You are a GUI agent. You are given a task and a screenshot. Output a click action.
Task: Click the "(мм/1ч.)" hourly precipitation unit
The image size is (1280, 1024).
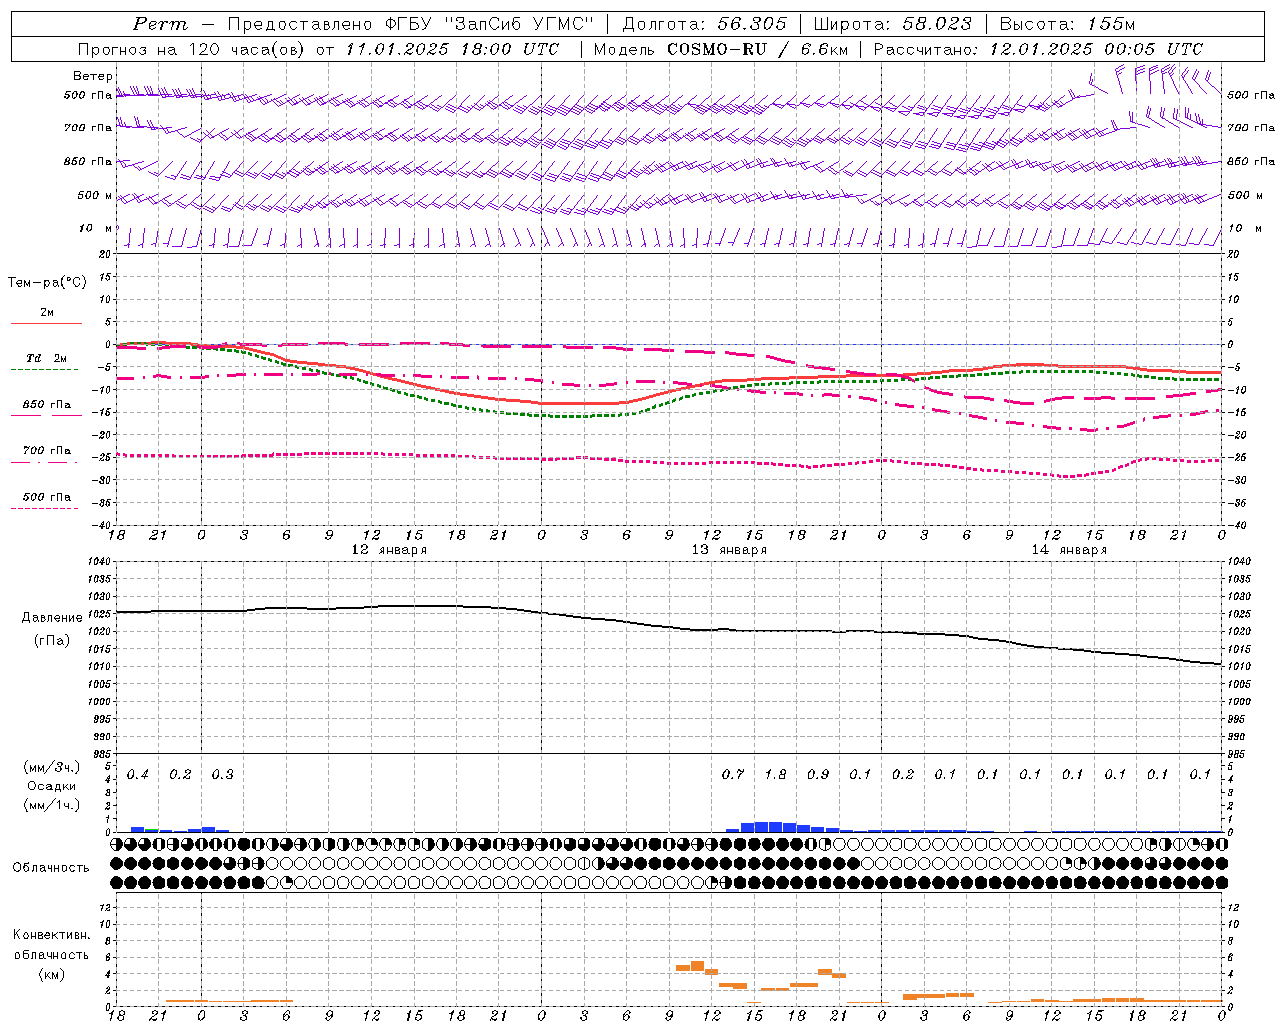pyautogui.click(x=52, y=805)
